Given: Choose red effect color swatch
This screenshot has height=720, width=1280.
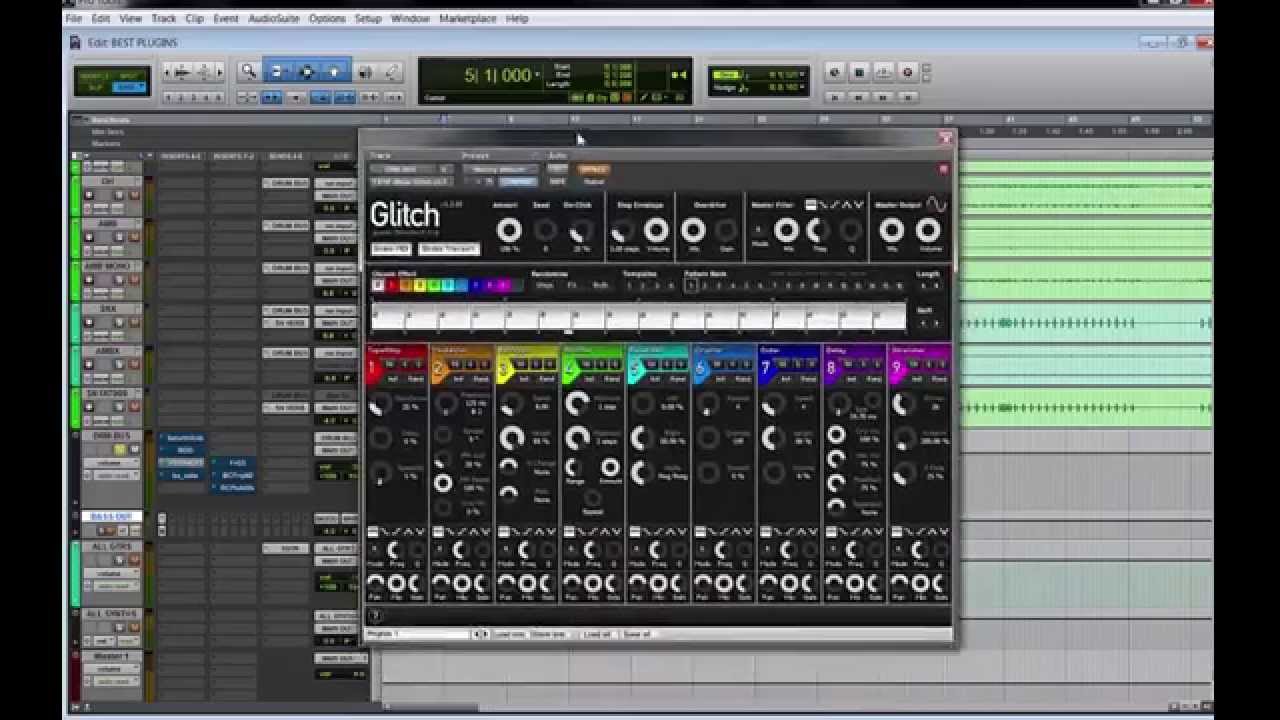Looking at the screenshot, I should [x=392, y=285].
